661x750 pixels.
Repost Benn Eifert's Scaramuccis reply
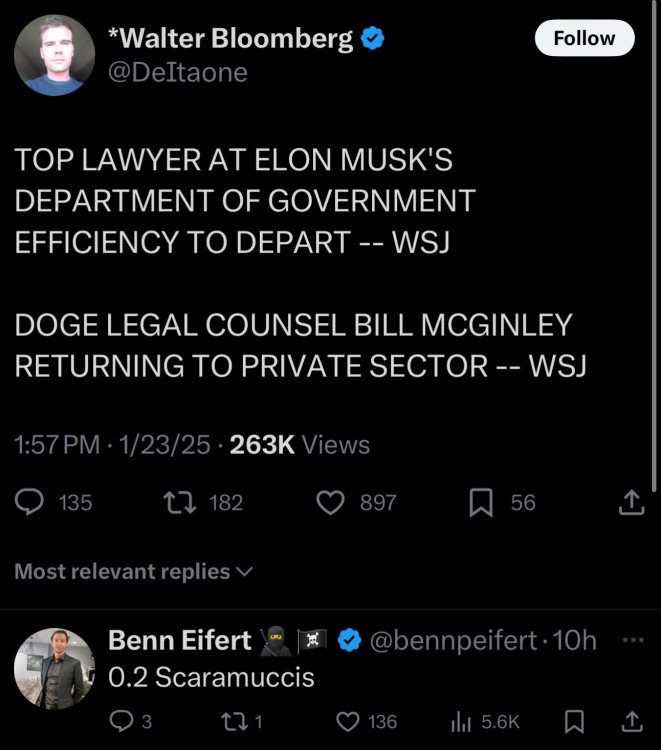point(231,721)
